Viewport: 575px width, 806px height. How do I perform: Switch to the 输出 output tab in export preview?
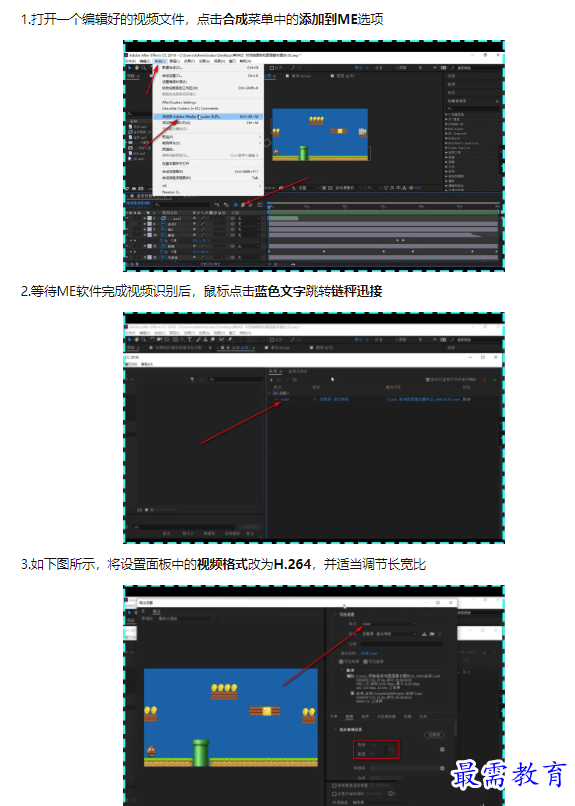157,611
